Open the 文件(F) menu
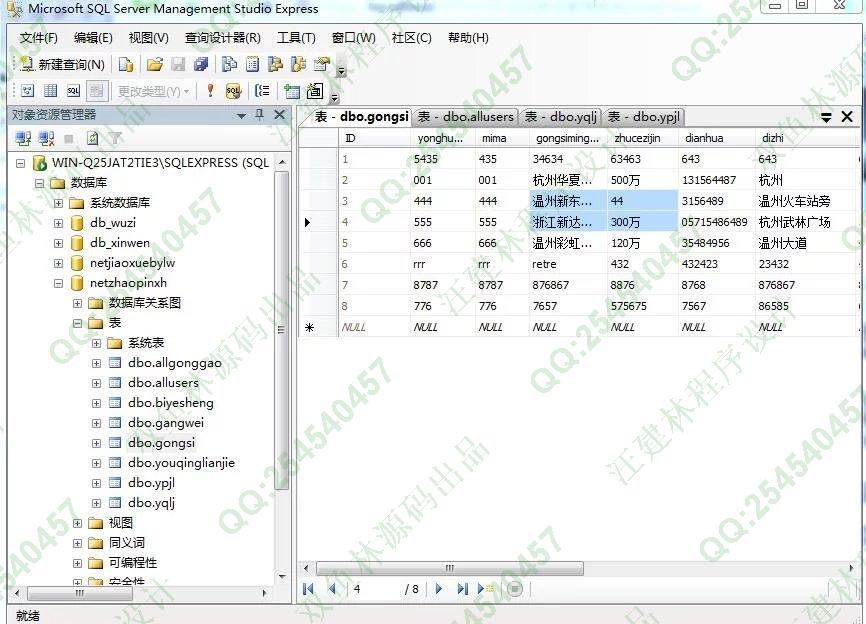The width and height of the screenshot is (866, 624). tap(39, 38)
